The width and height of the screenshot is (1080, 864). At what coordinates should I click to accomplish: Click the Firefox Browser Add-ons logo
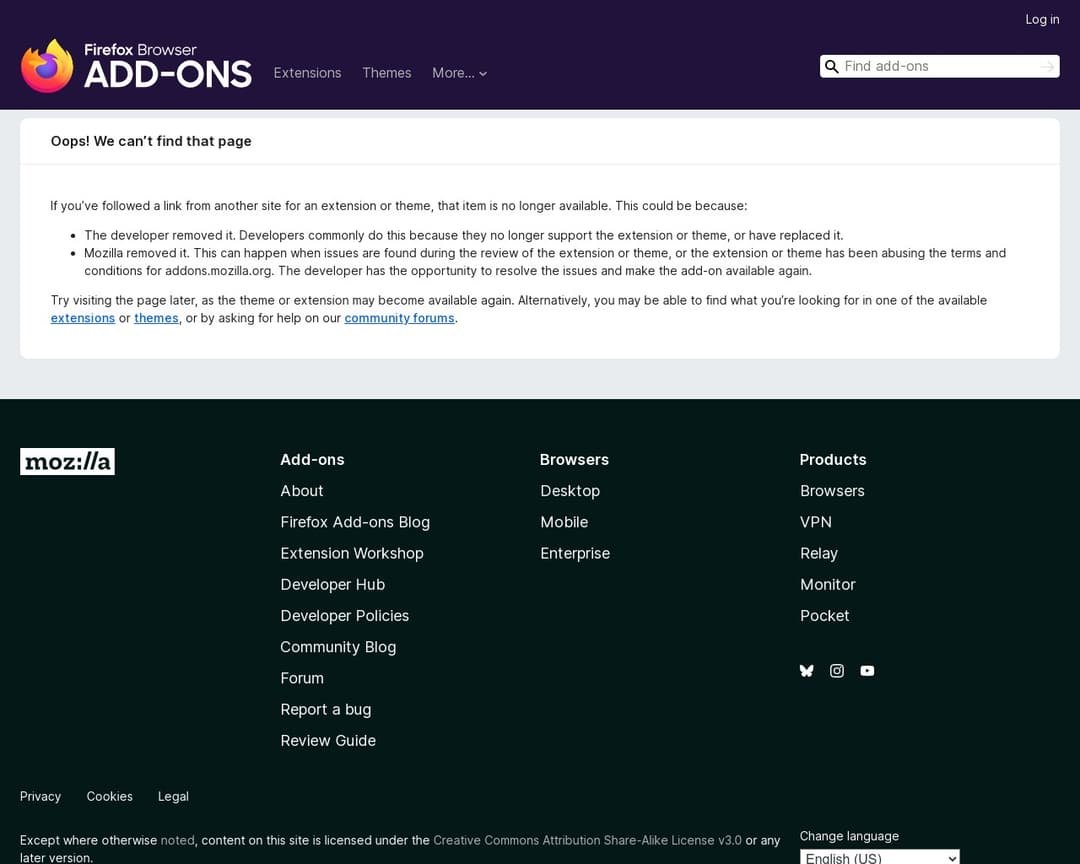pos(136,66)
